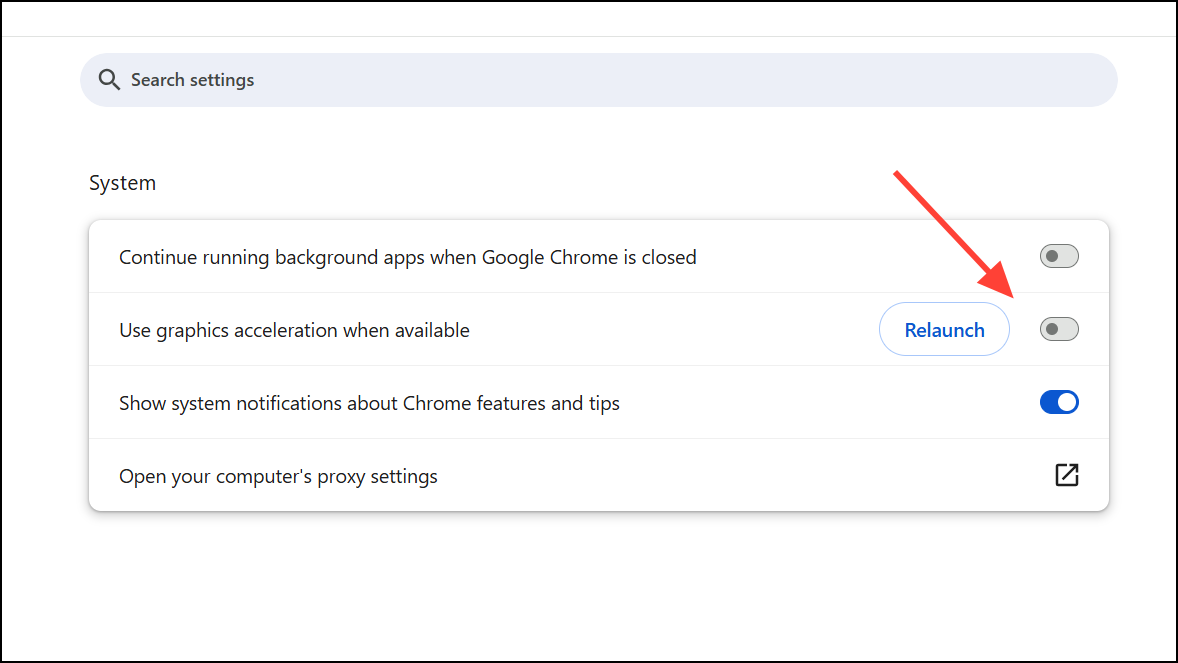
Task: Click the Show system notifications setting row
Action: 369,402
